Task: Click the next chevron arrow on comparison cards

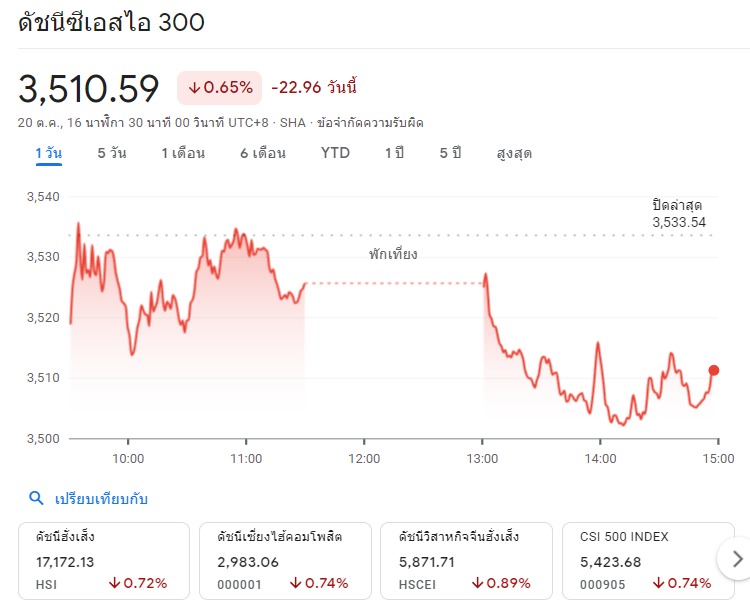Action: point(737,559)
